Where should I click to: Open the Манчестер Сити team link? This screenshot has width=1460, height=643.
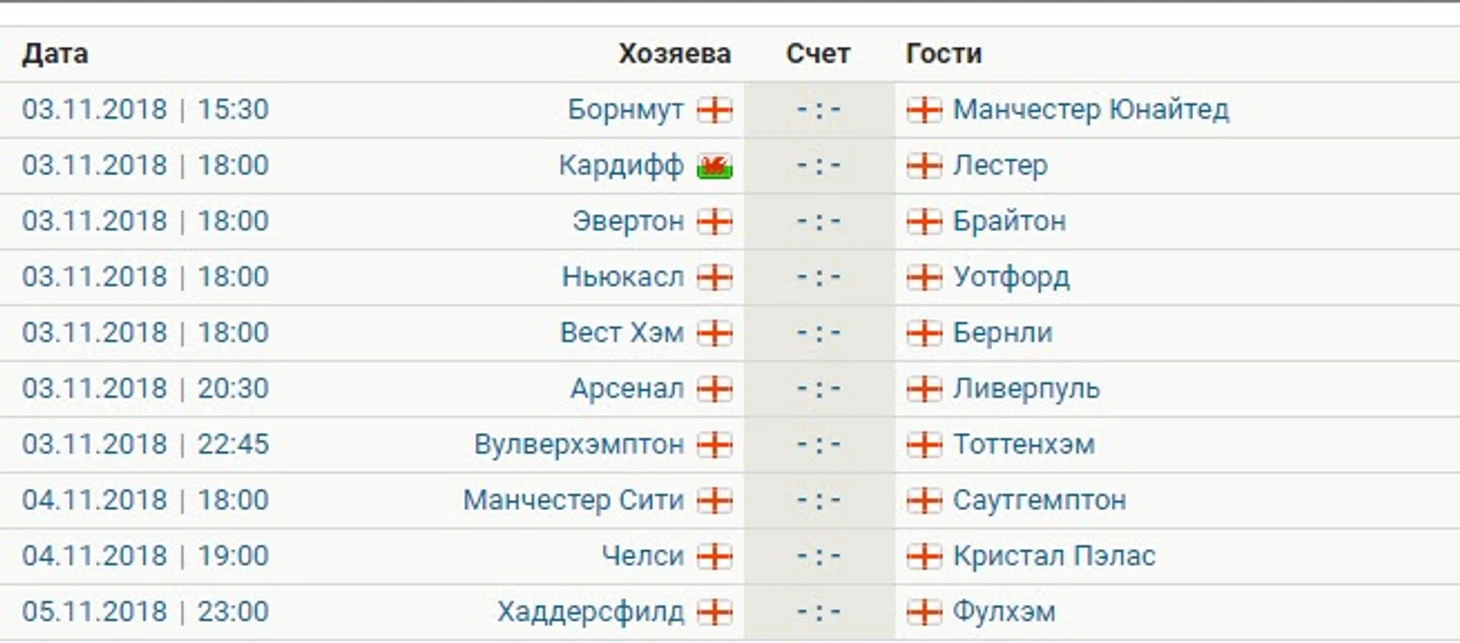tap(573, 500)
